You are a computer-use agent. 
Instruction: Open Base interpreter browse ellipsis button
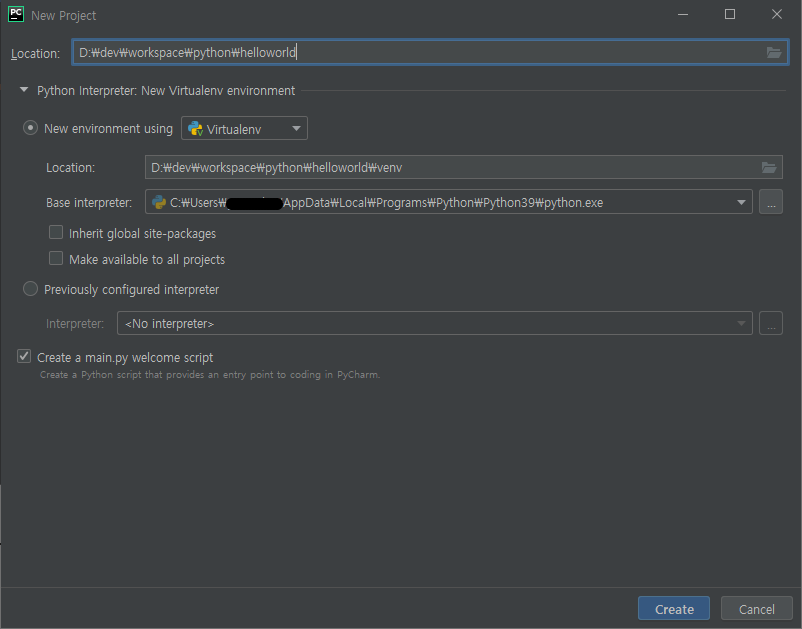point(771,203)
